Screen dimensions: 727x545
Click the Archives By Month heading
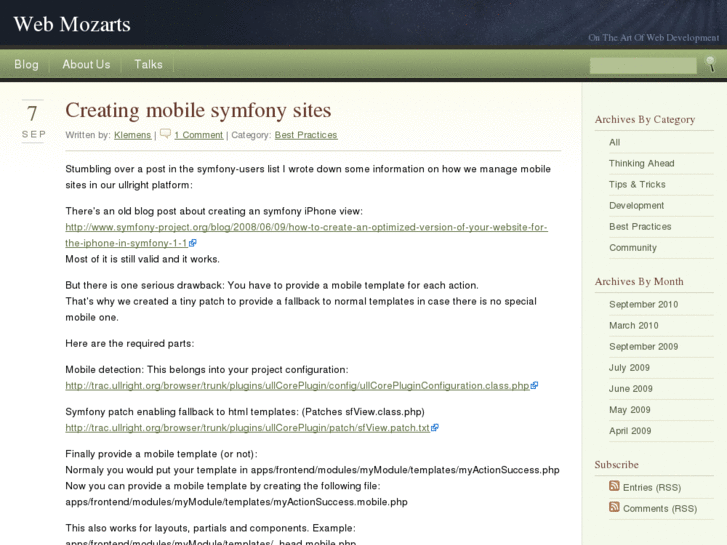(x=639, y=282)
